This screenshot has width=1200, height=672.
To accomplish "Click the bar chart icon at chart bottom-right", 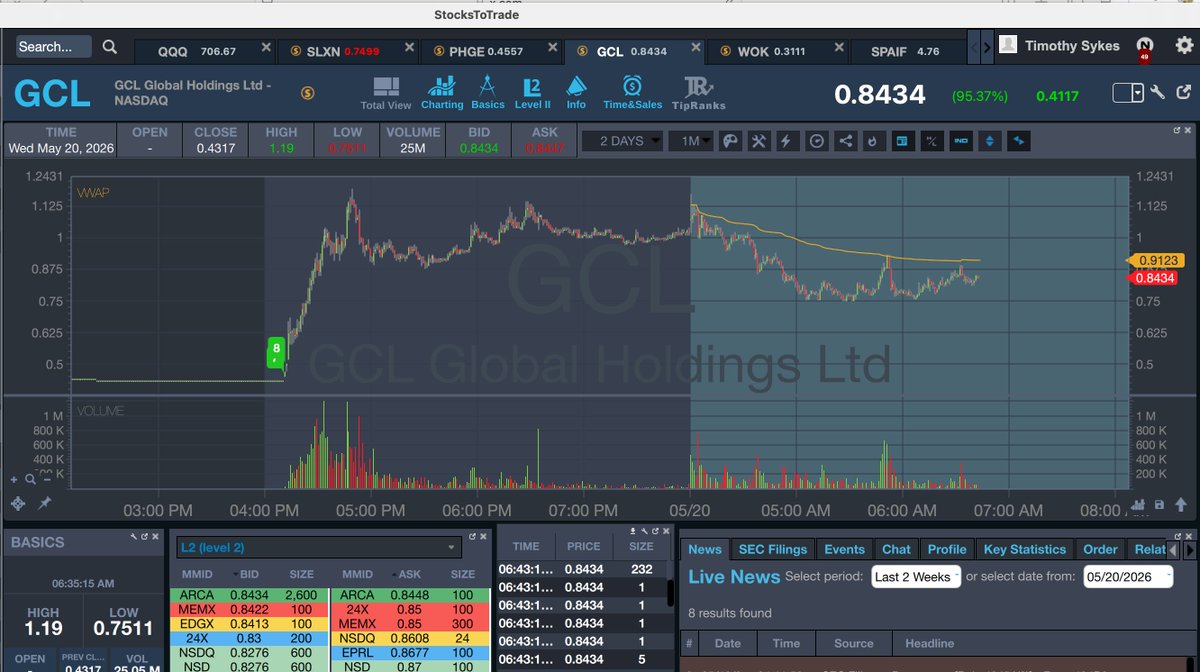I will [1139, 506].
